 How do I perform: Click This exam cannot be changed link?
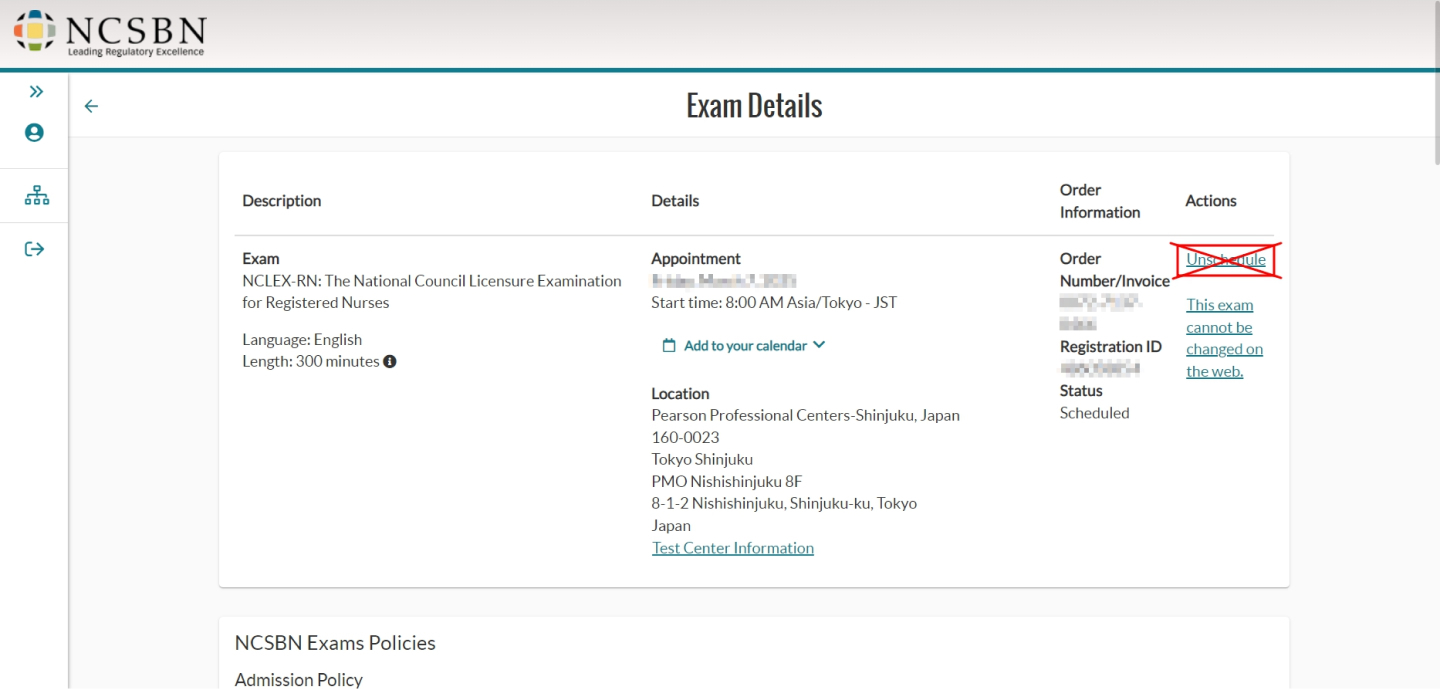(x=1224, y=338)
